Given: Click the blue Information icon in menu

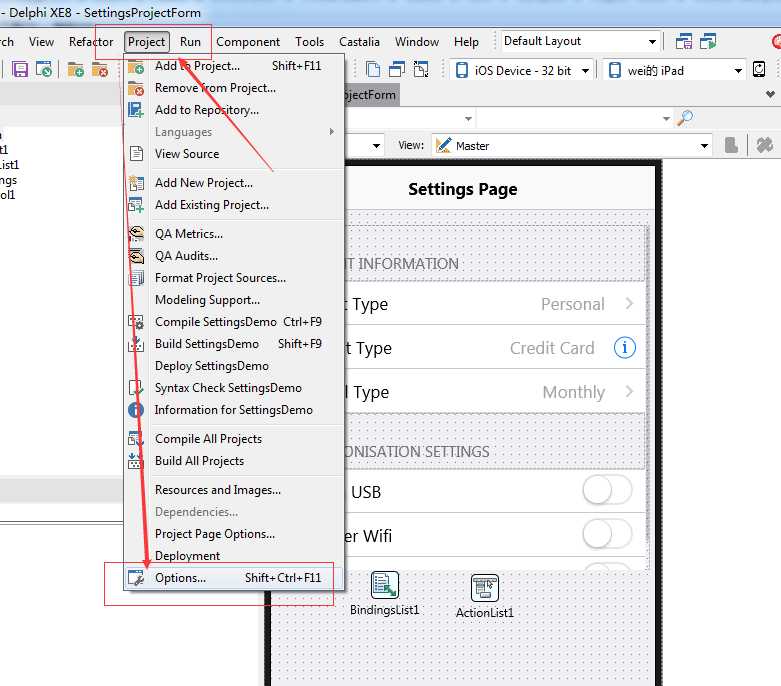Looking at the screenshot, I should (x=136, y=410).
